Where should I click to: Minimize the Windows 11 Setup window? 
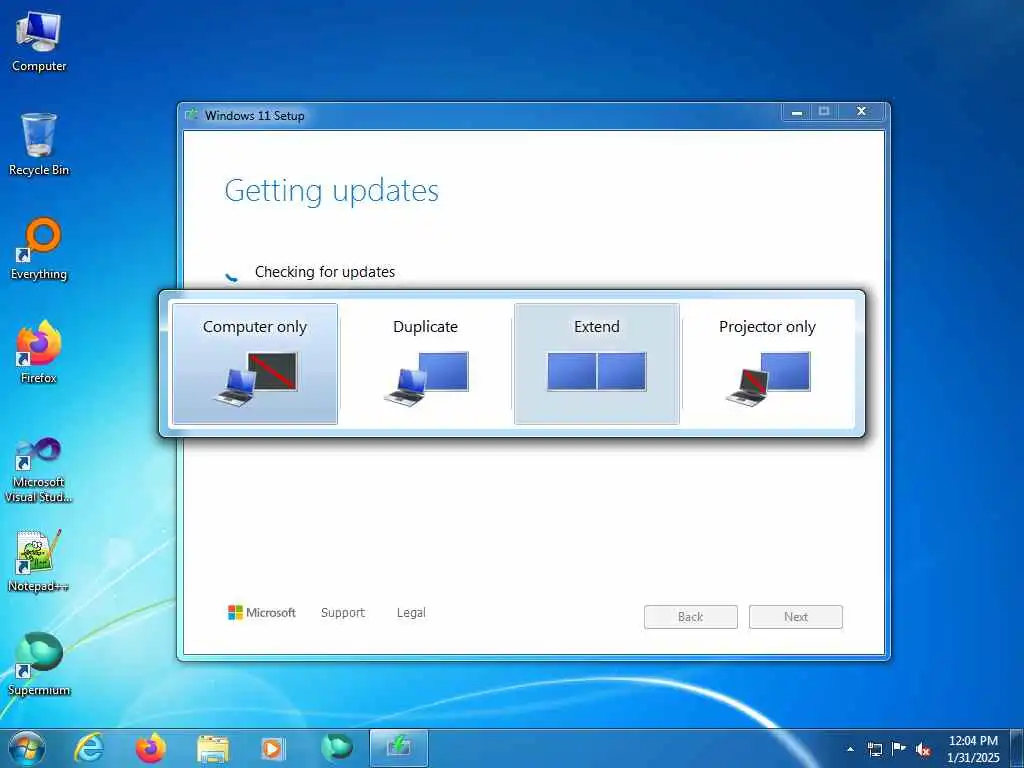pyautogui.click(x=797, y=112)
